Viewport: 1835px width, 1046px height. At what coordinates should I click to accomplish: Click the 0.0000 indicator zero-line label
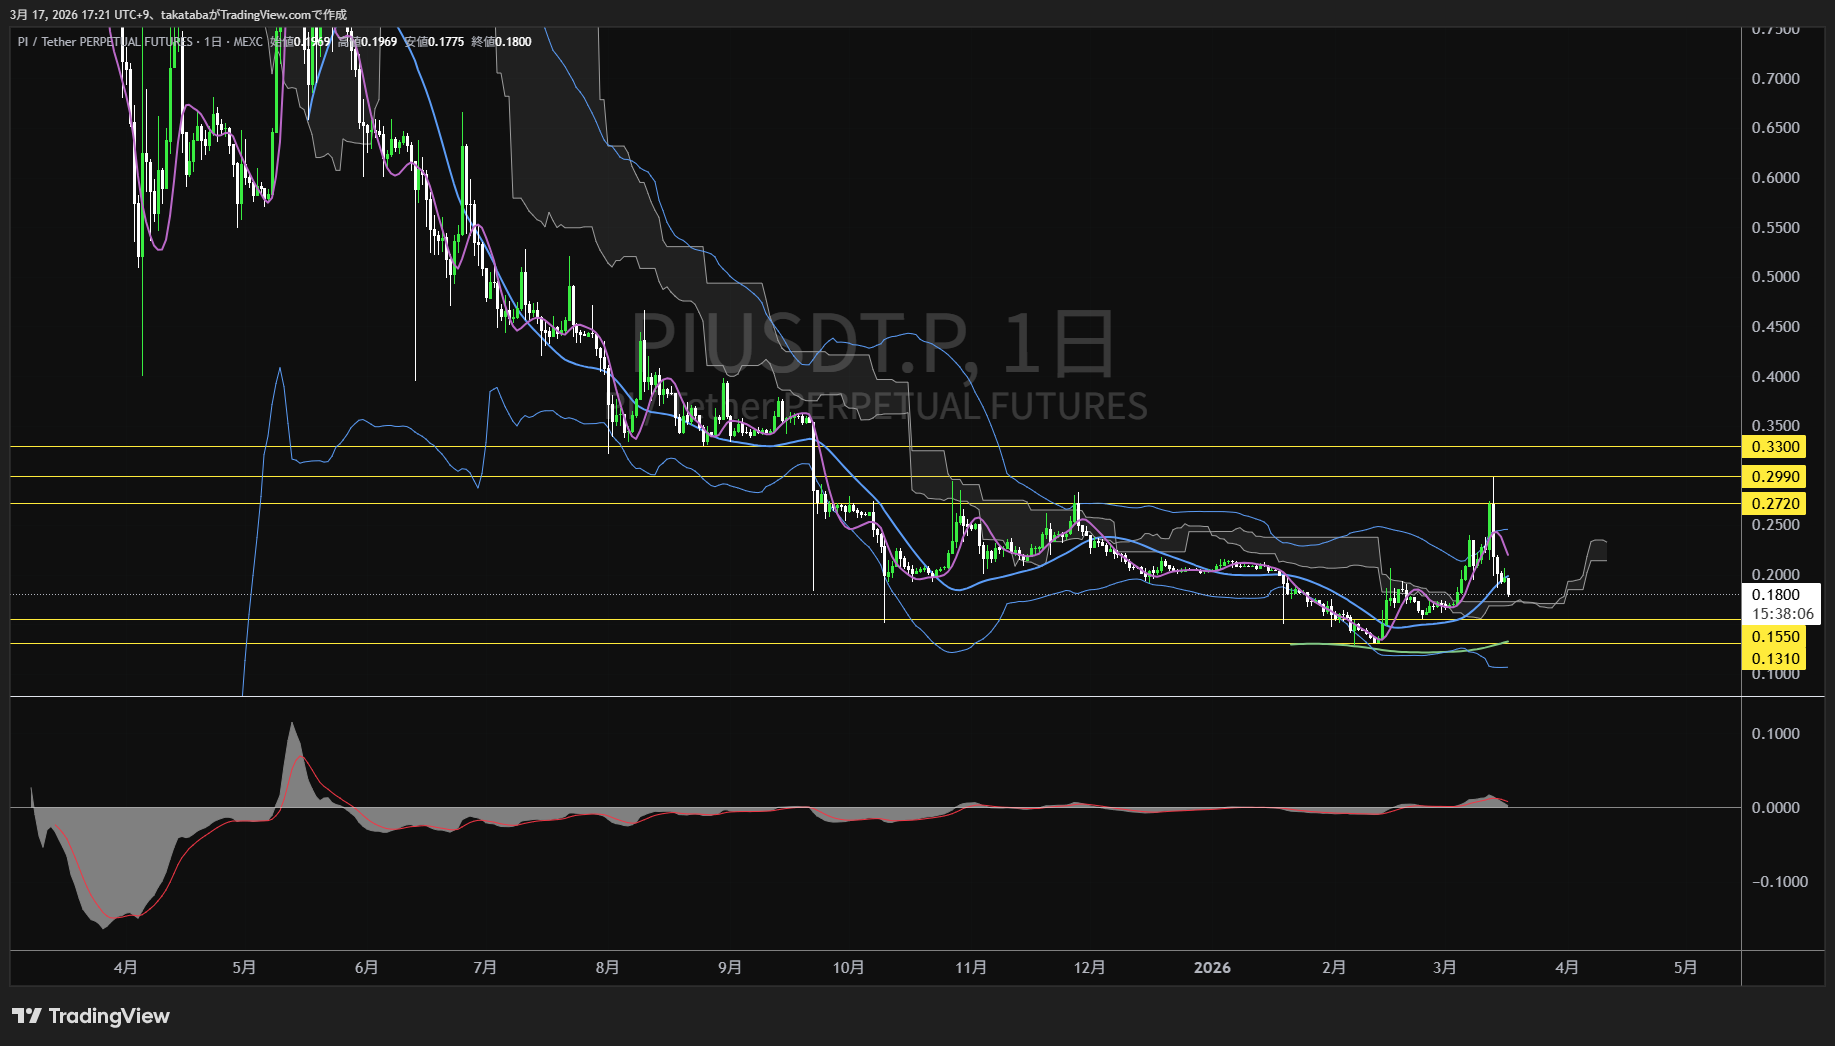(1775, 808)
